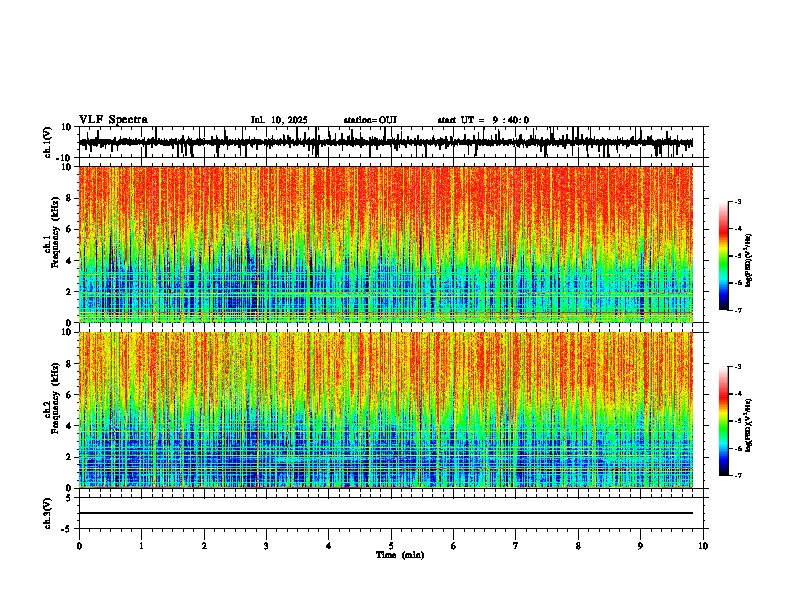Screen dimensions: 792x612
Task: Click the '-3' label on ch.1 color scale
Action: 738,201
